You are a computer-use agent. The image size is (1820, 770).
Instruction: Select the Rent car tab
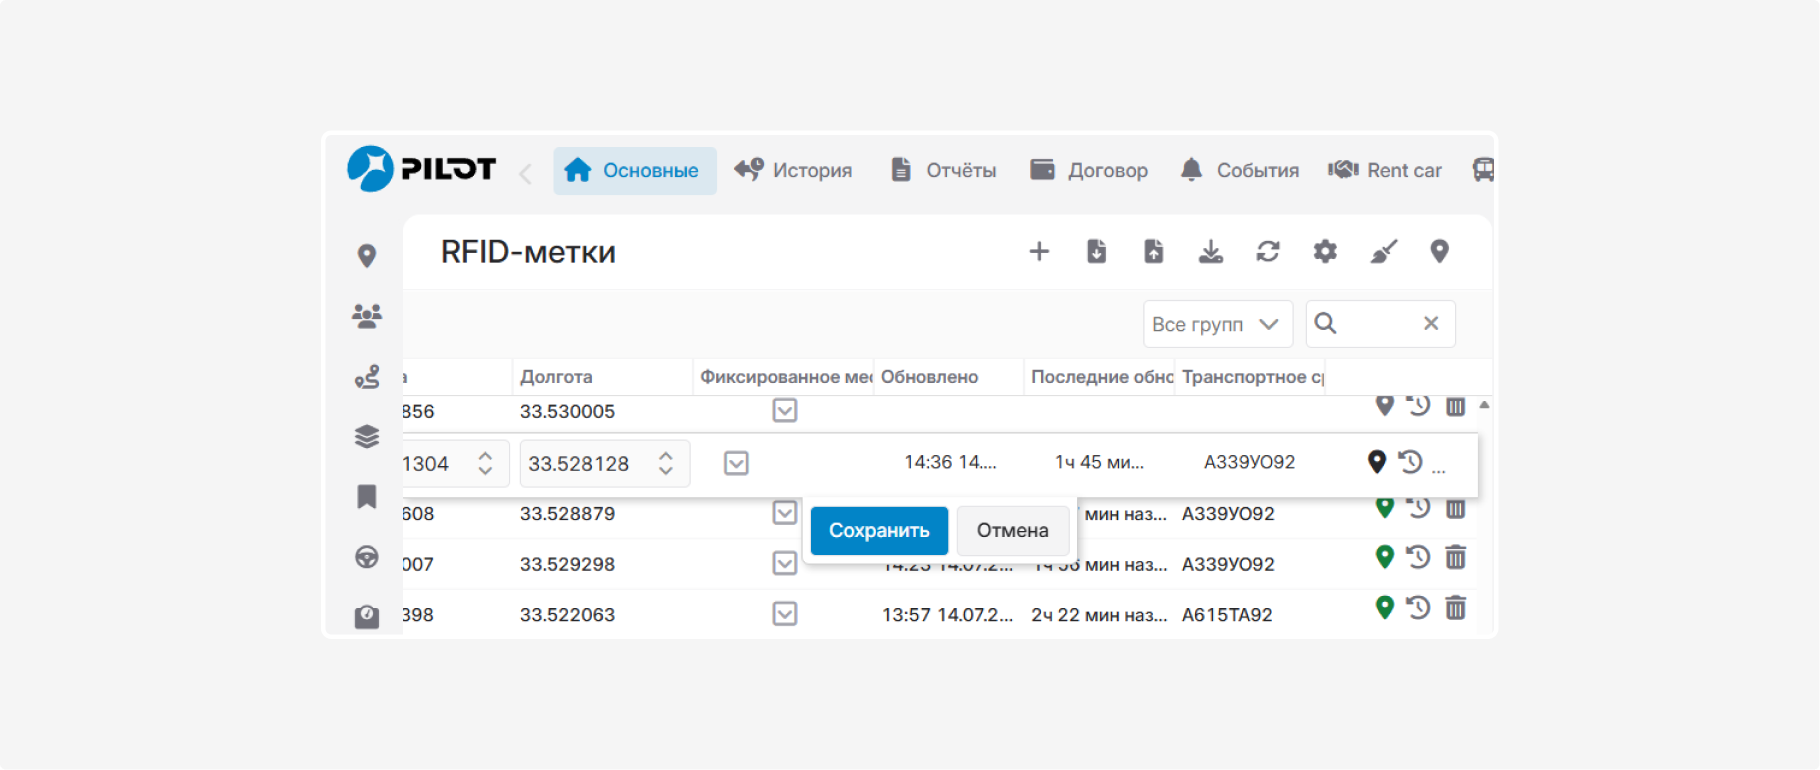pyautogui.click(x=1385, y=170)
